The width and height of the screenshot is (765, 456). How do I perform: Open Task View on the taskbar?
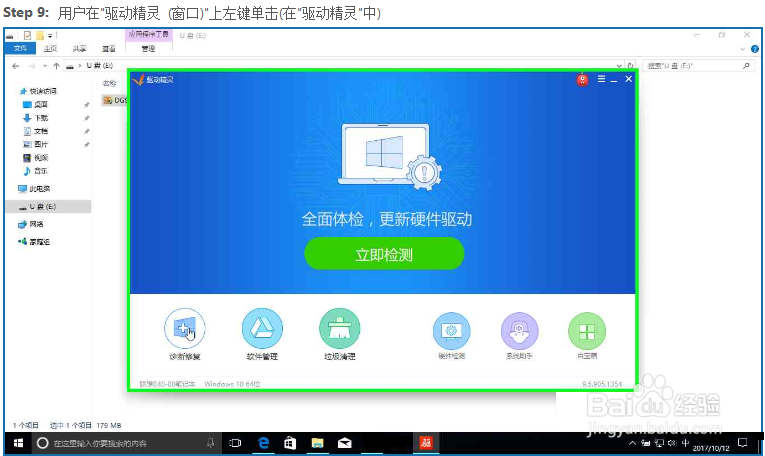tap(235, 443)
